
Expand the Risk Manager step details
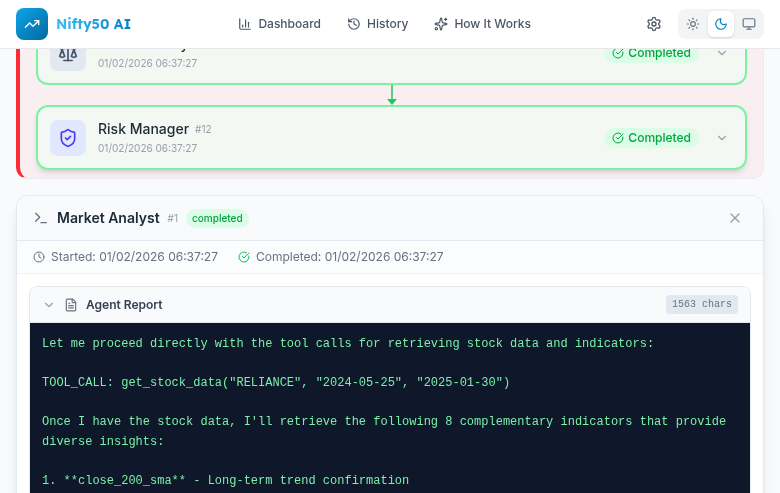[722, 138]
